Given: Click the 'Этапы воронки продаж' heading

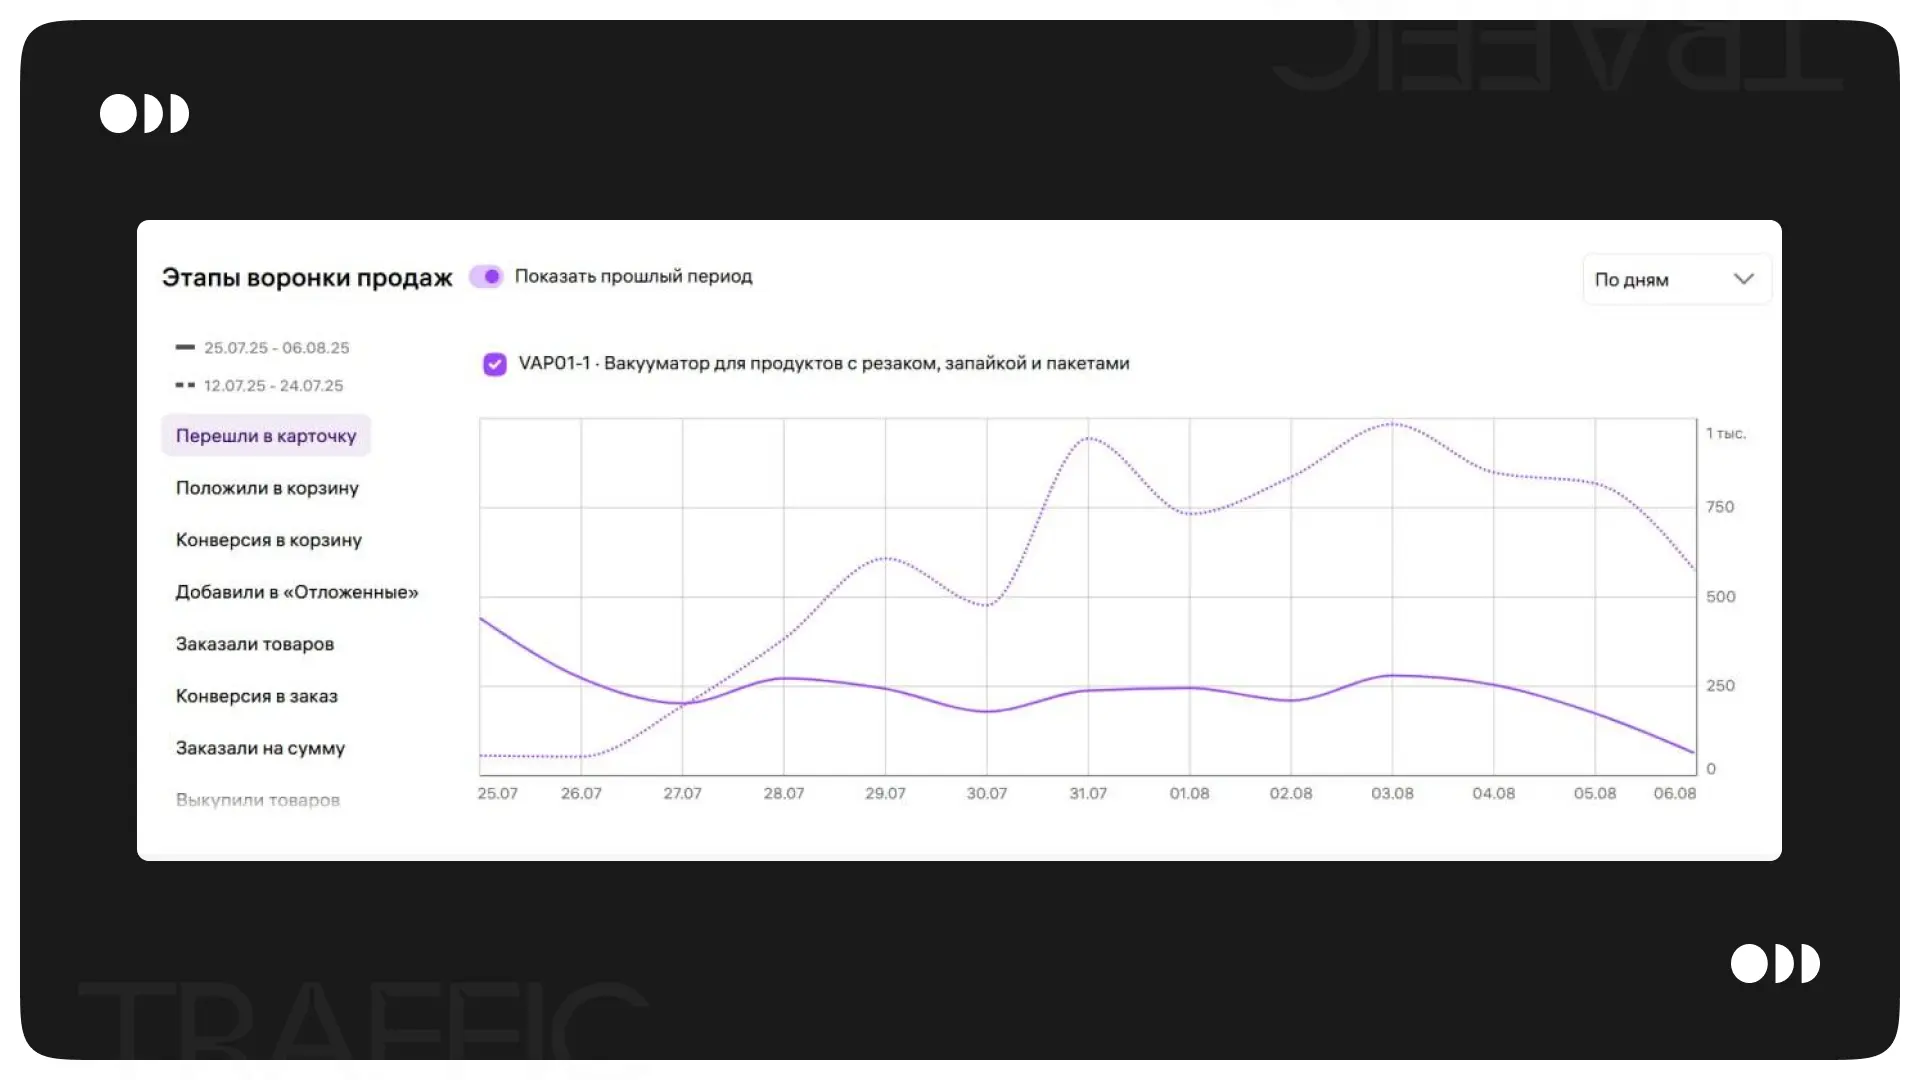Looking at the screenshot, I should tap(307, 278).
